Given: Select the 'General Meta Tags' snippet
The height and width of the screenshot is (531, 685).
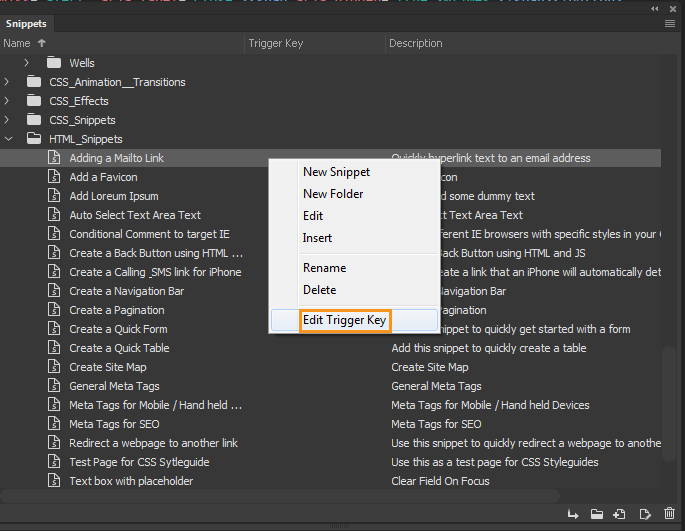Looking at the screenshot, I should [x=114, y=386].
